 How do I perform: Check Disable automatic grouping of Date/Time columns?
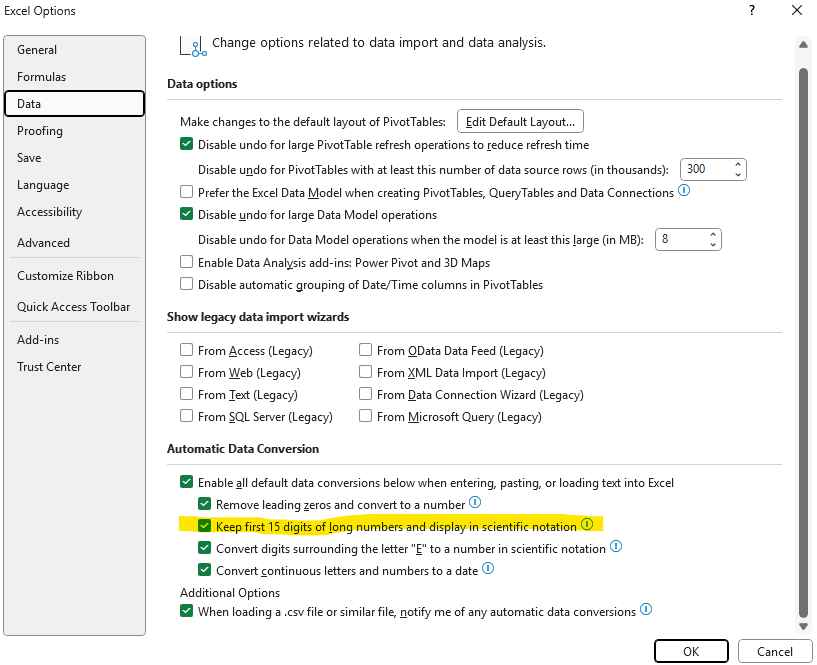[187, 284]
